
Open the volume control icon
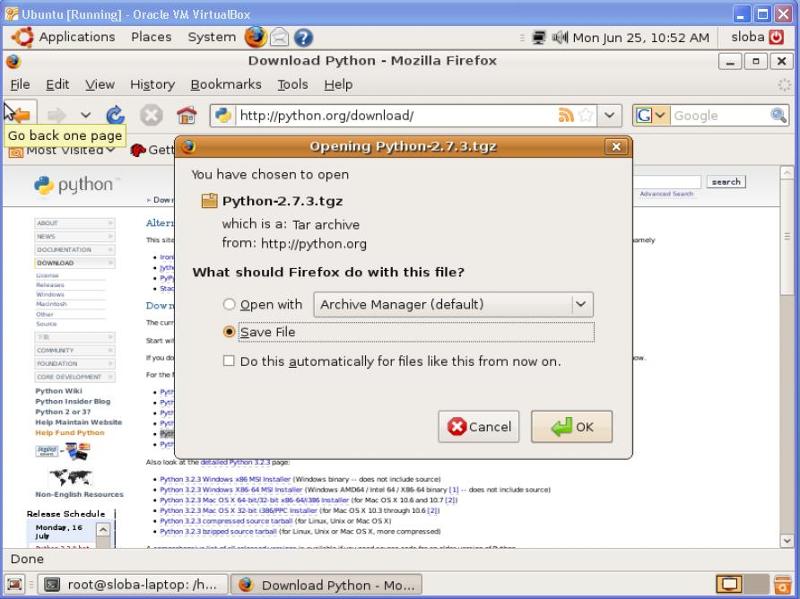(x=560, y=37)
